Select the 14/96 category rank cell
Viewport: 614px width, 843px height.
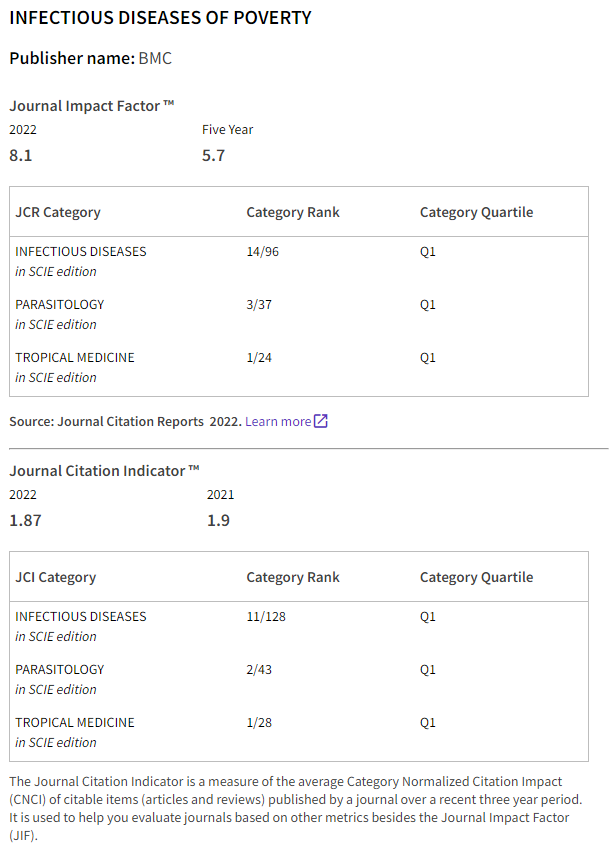pyautogui.click(x=263, y=251)
